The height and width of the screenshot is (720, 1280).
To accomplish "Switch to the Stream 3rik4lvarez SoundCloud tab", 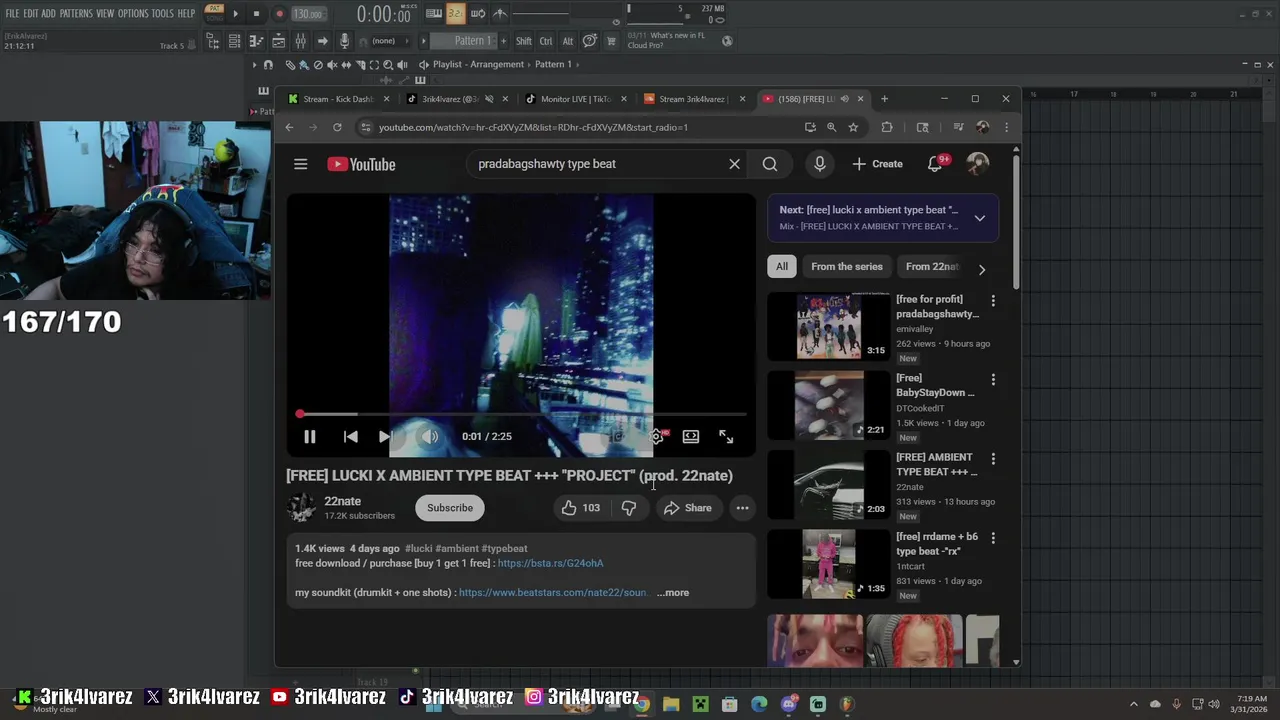I will [692, 99].
